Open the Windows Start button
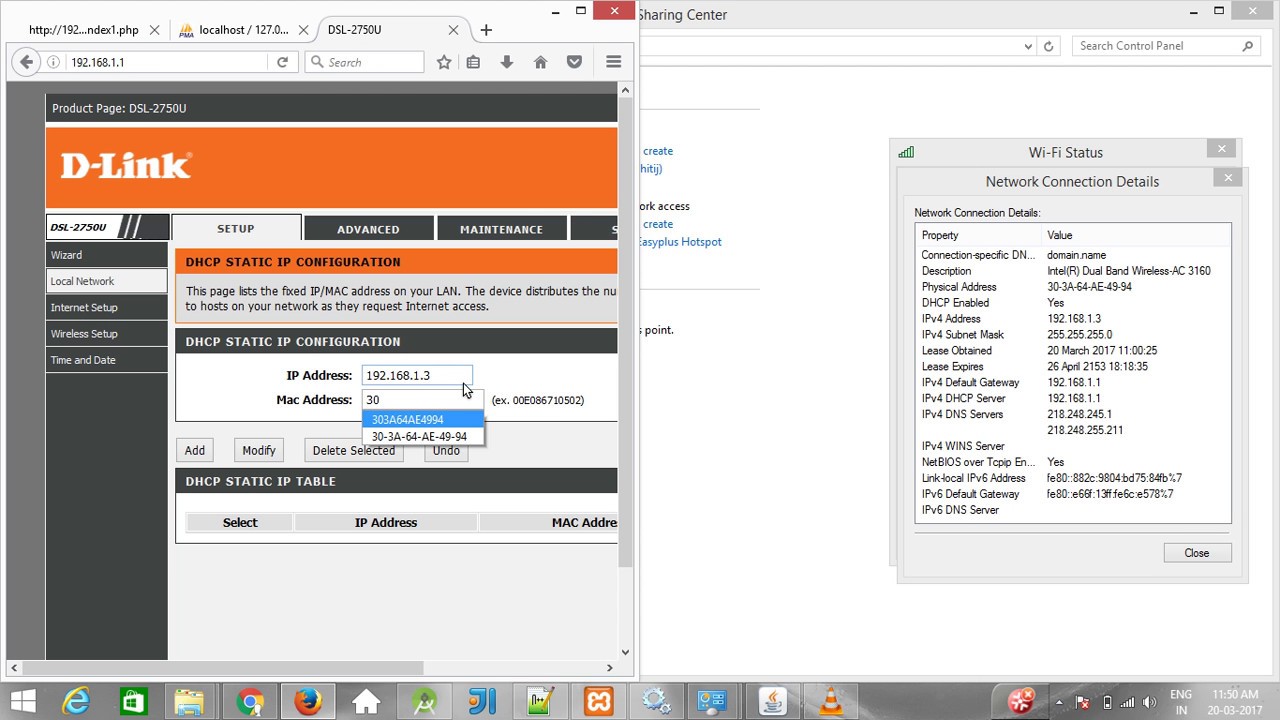 coord(22,702)
